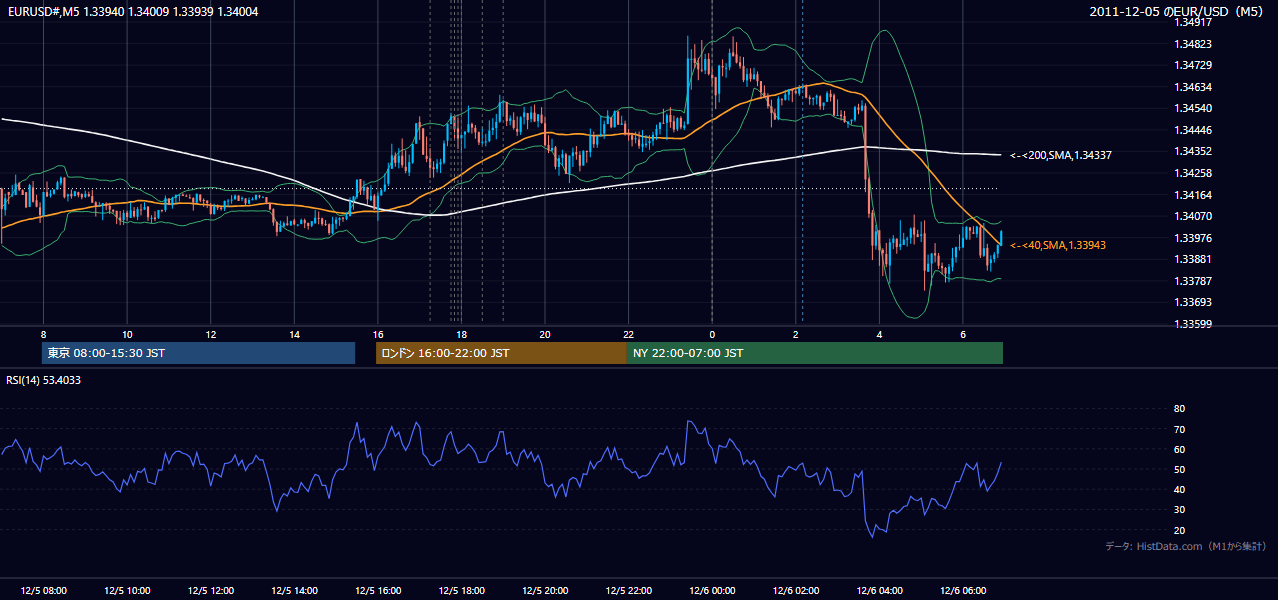Image resolution: width=1278 pixels, height=600 pixels.
Task: Click the 200 SMA 1.34337 label
Action: [1061, 155]
